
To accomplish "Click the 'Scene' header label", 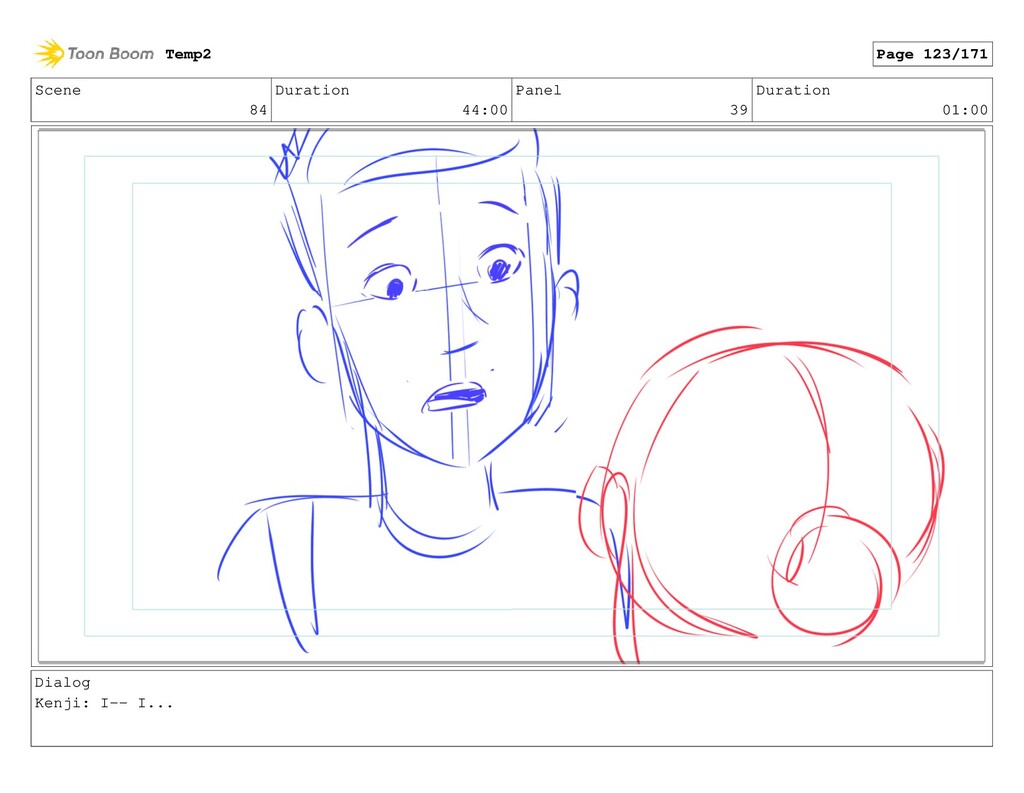I will coord(58,90).
